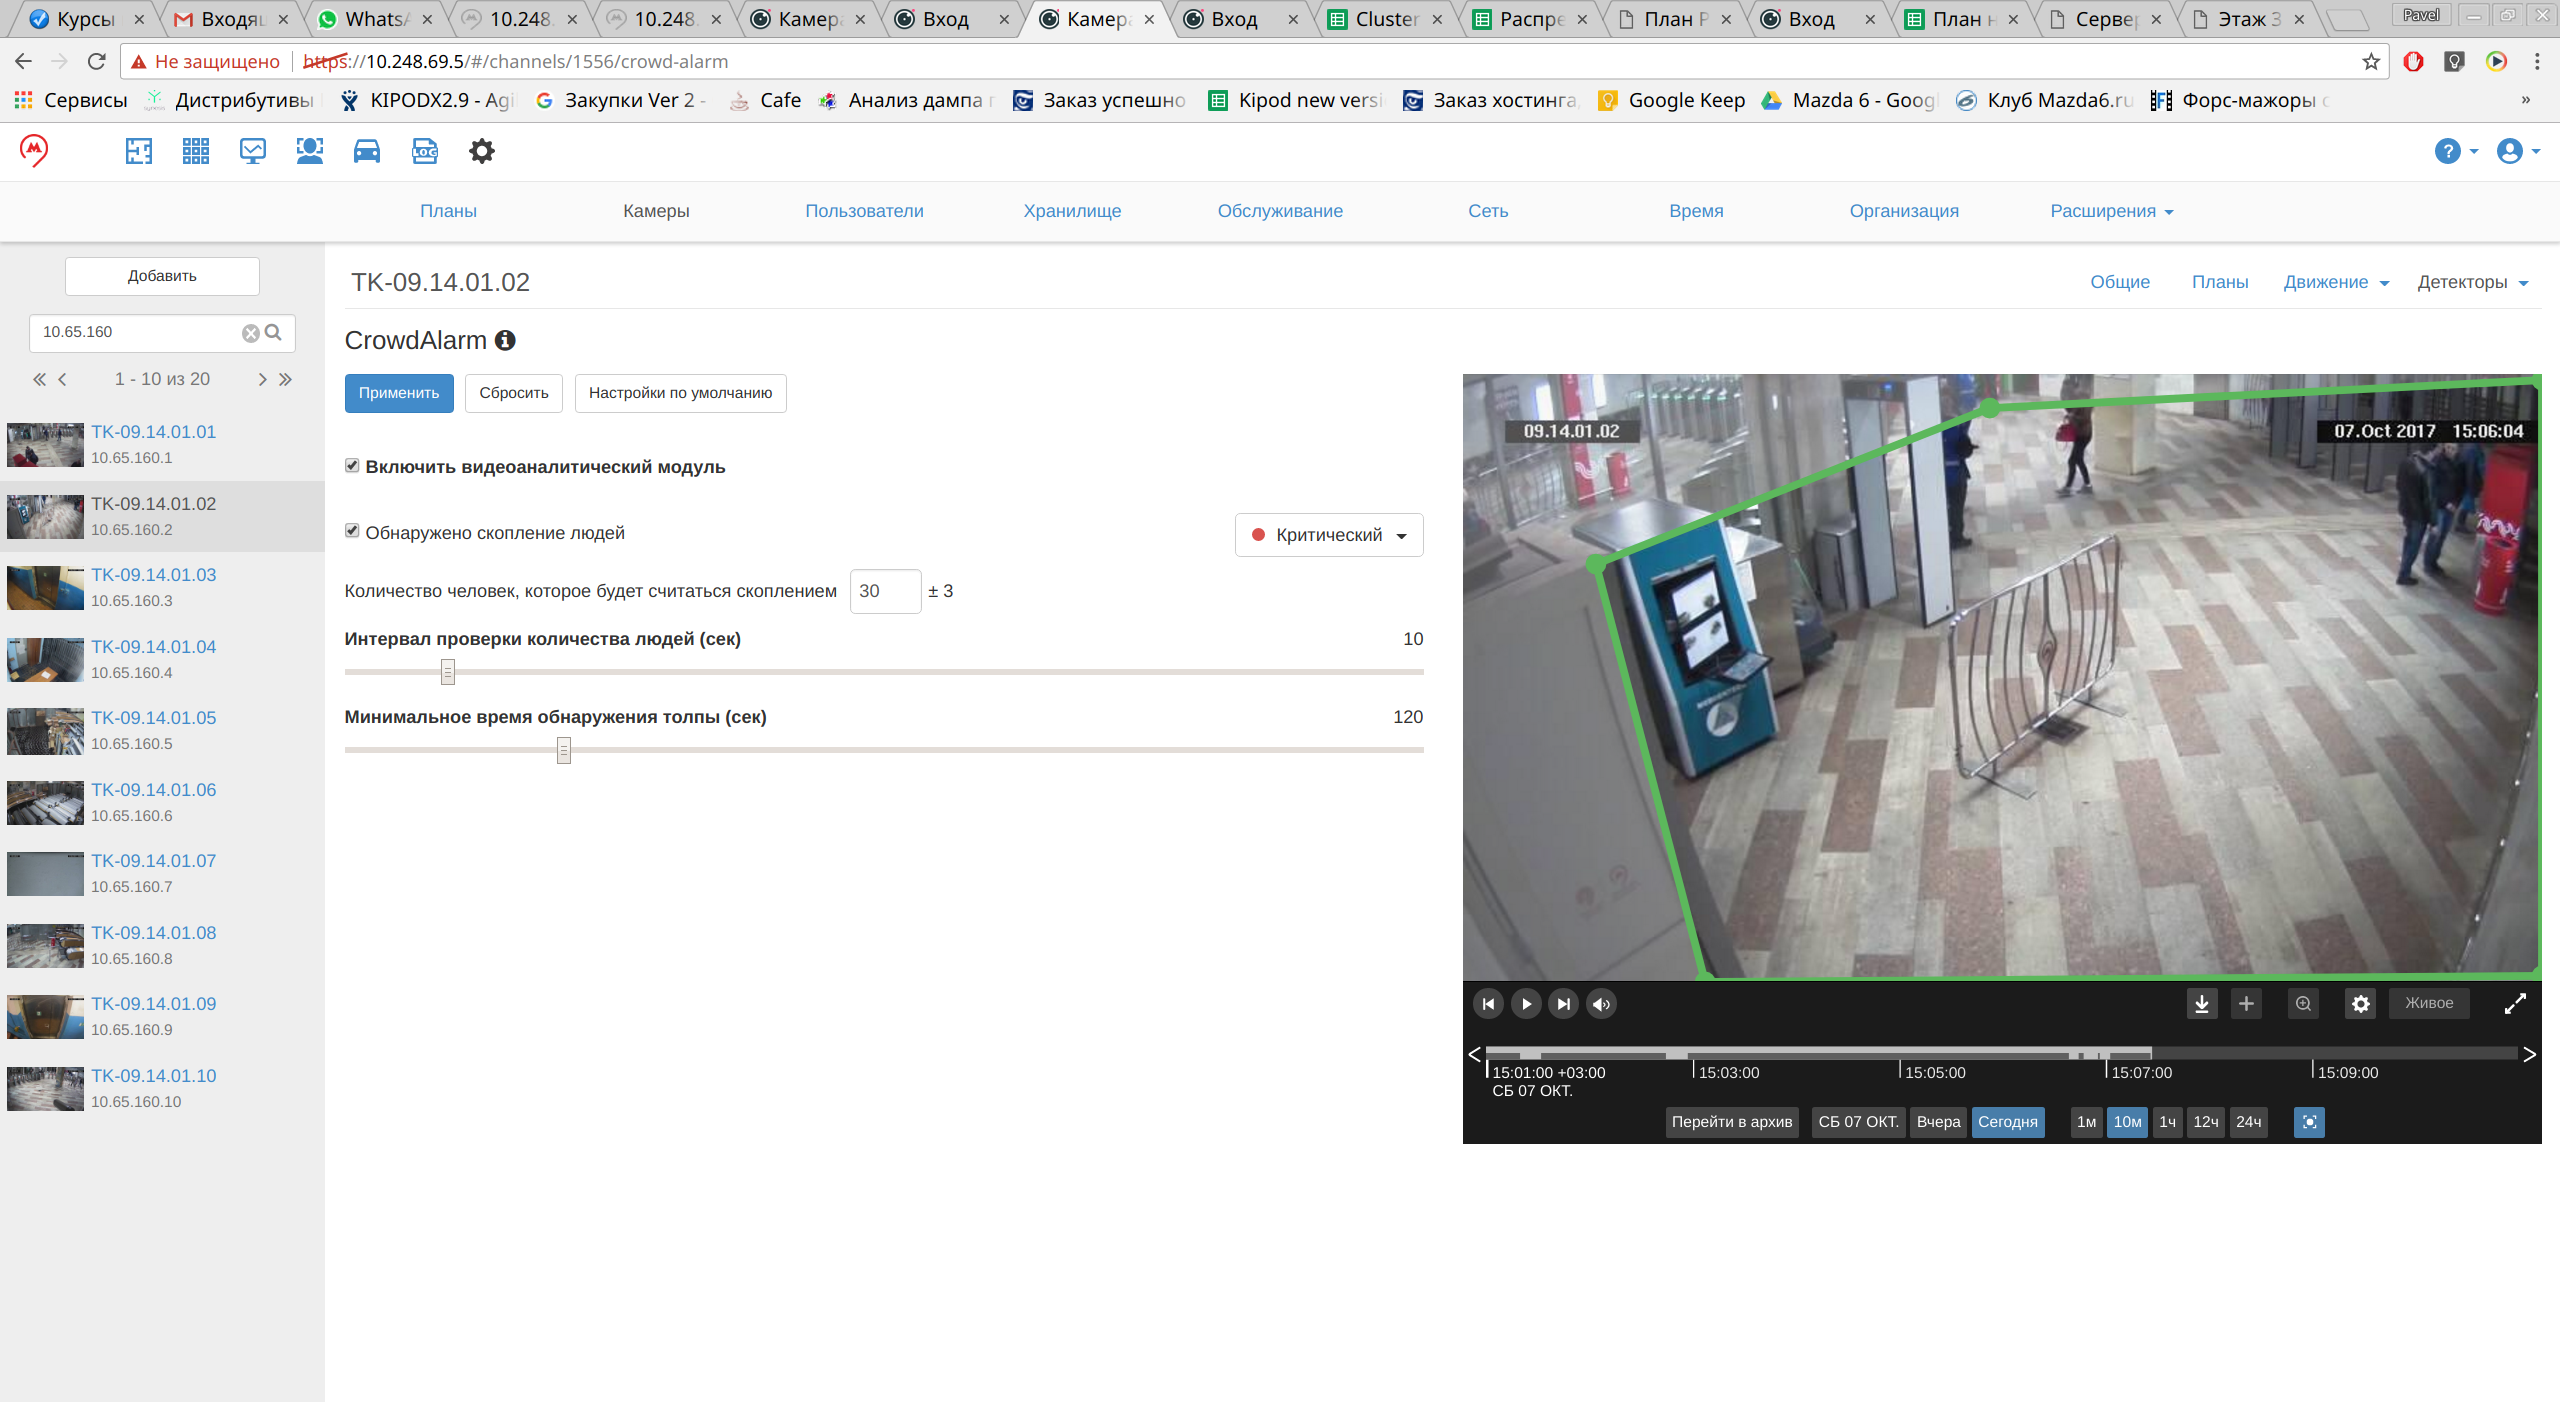Viewport: 2560px width, 1402px height.
Task: Go to first page of camera list
Action: 39,379
